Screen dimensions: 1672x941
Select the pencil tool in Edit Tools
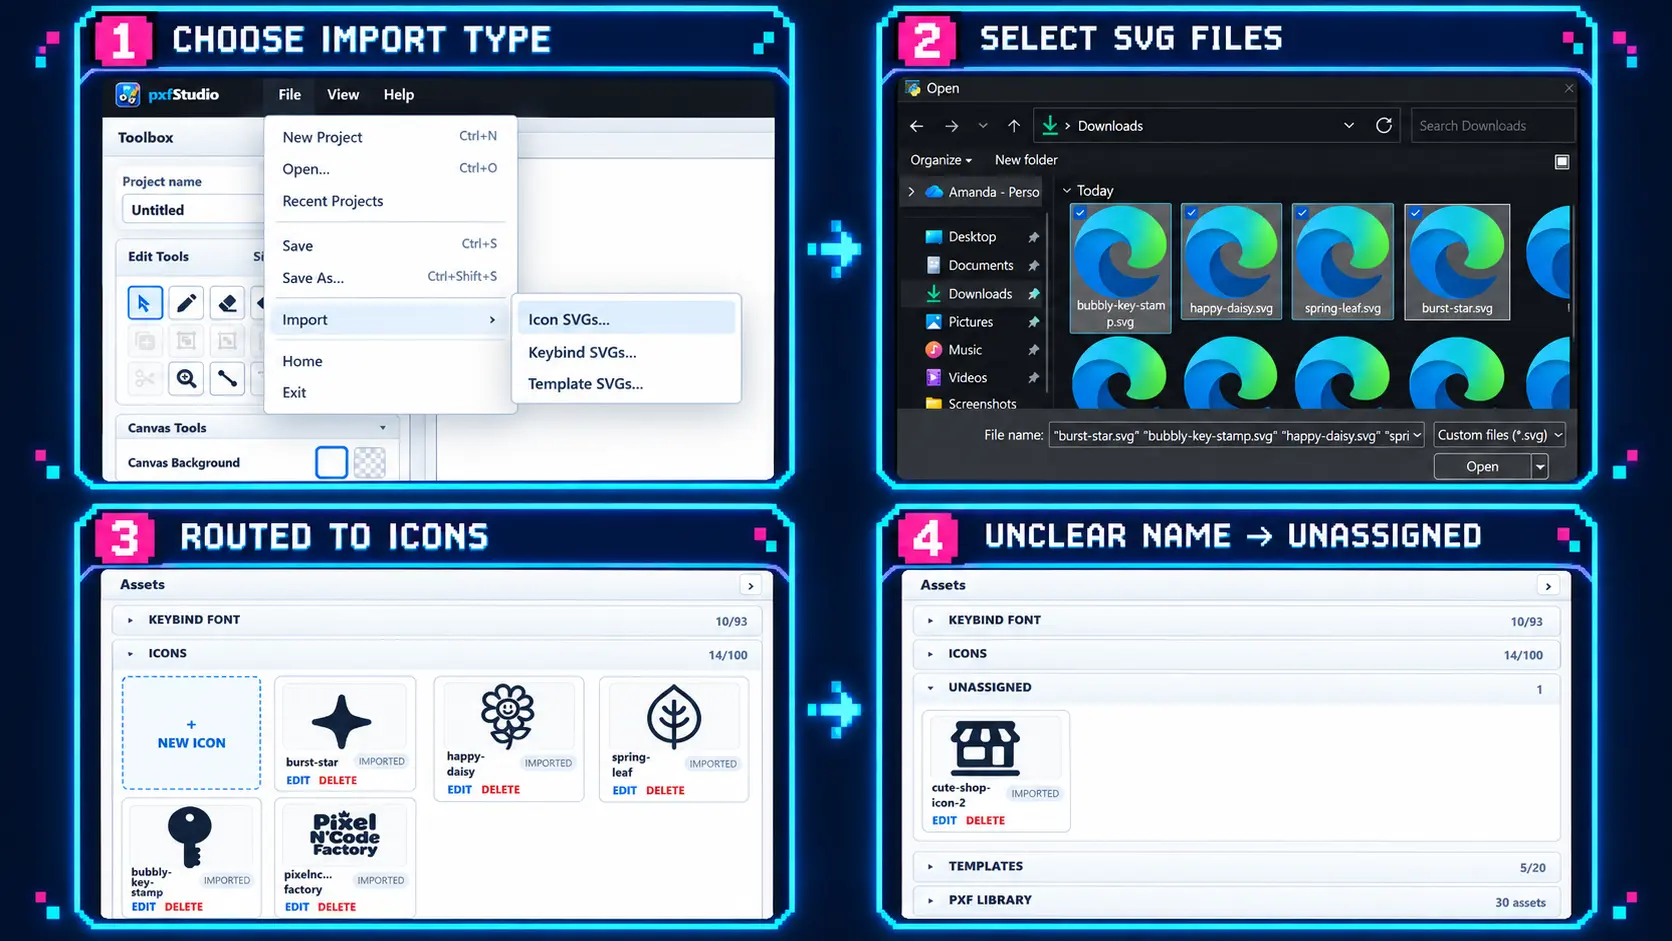click(x=186, y=303)
